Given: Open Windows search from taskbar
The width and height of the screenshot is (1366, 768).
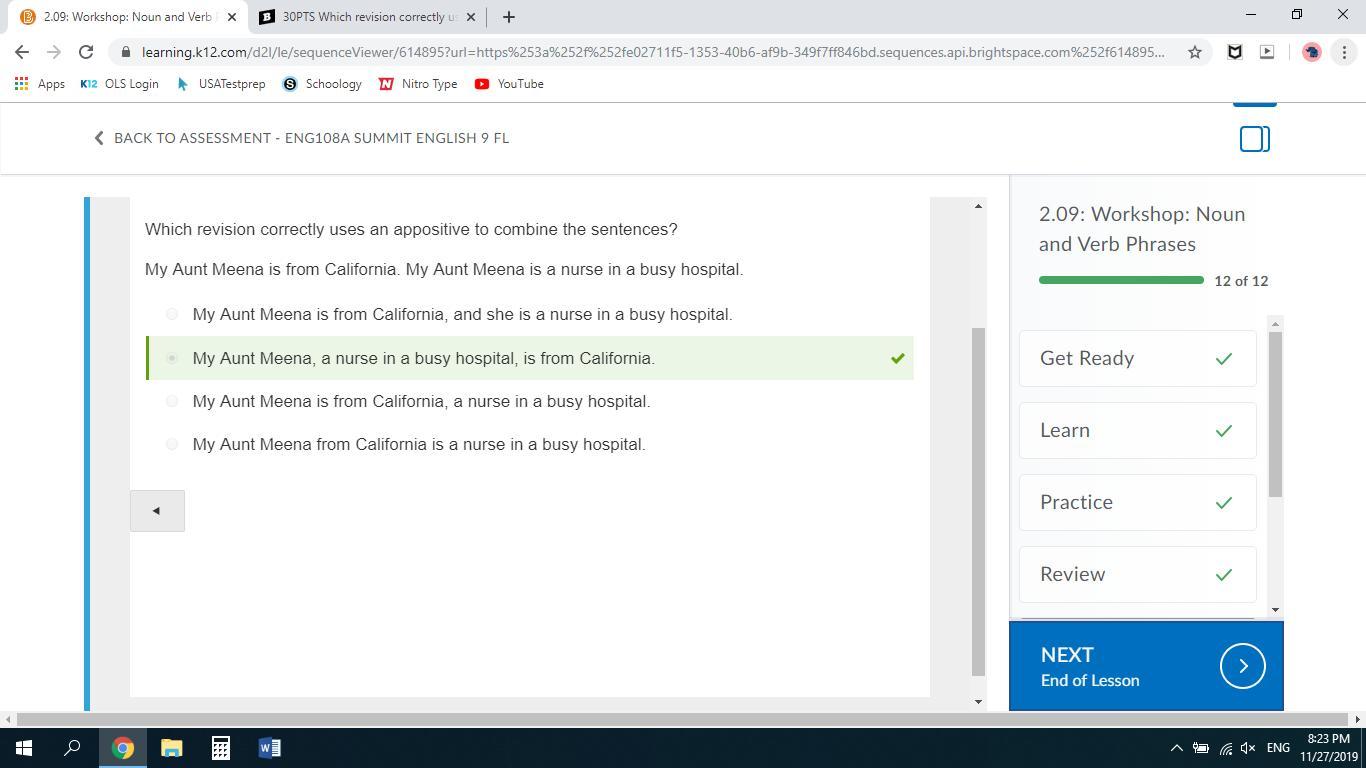Looking at the screenshot, I should 73,748.
